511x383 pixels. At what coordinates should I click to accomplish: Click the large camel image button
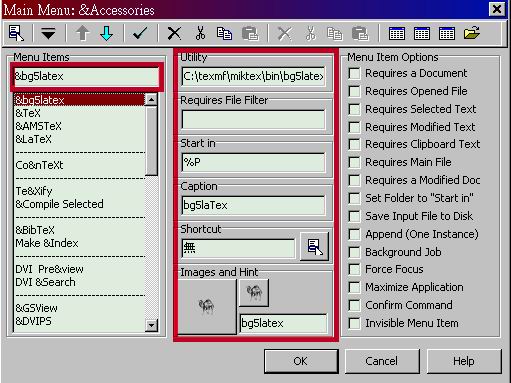(x=207, y=307)
